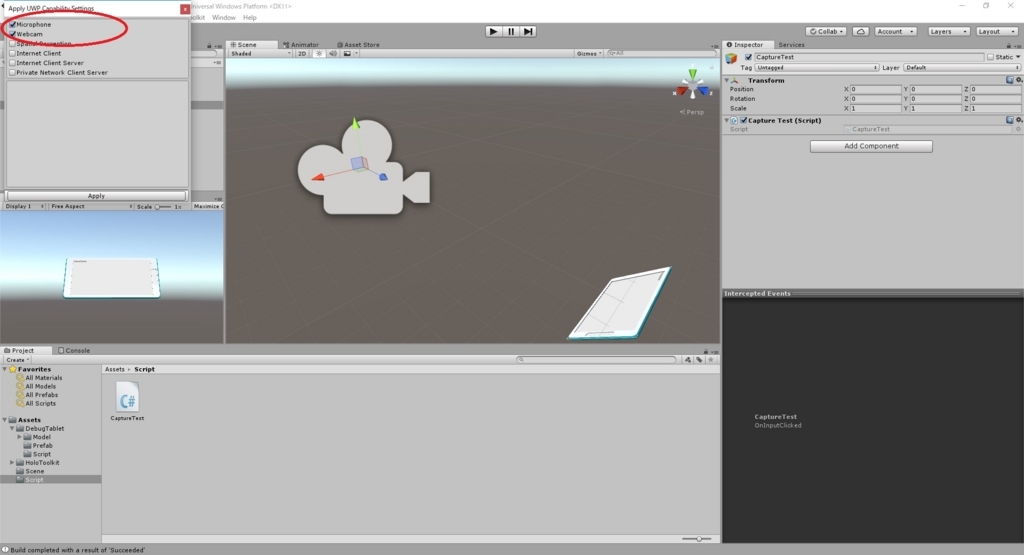Image resolution: width=1024 pixels, height=555 pixels.
Task: Lock the Inspector panel
Action: pos(1008,45)
